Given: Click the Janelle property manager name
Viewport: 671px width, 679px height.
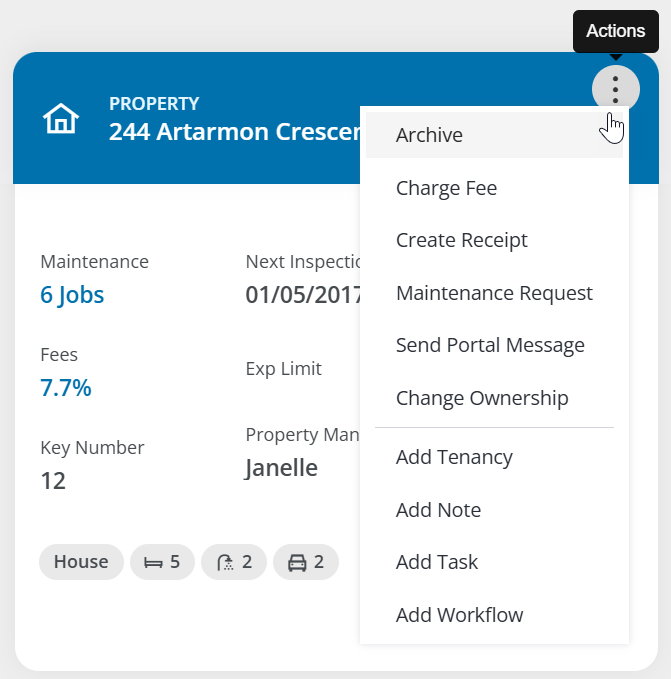Looking at the screenshot, I should click(x=281, y=468).
